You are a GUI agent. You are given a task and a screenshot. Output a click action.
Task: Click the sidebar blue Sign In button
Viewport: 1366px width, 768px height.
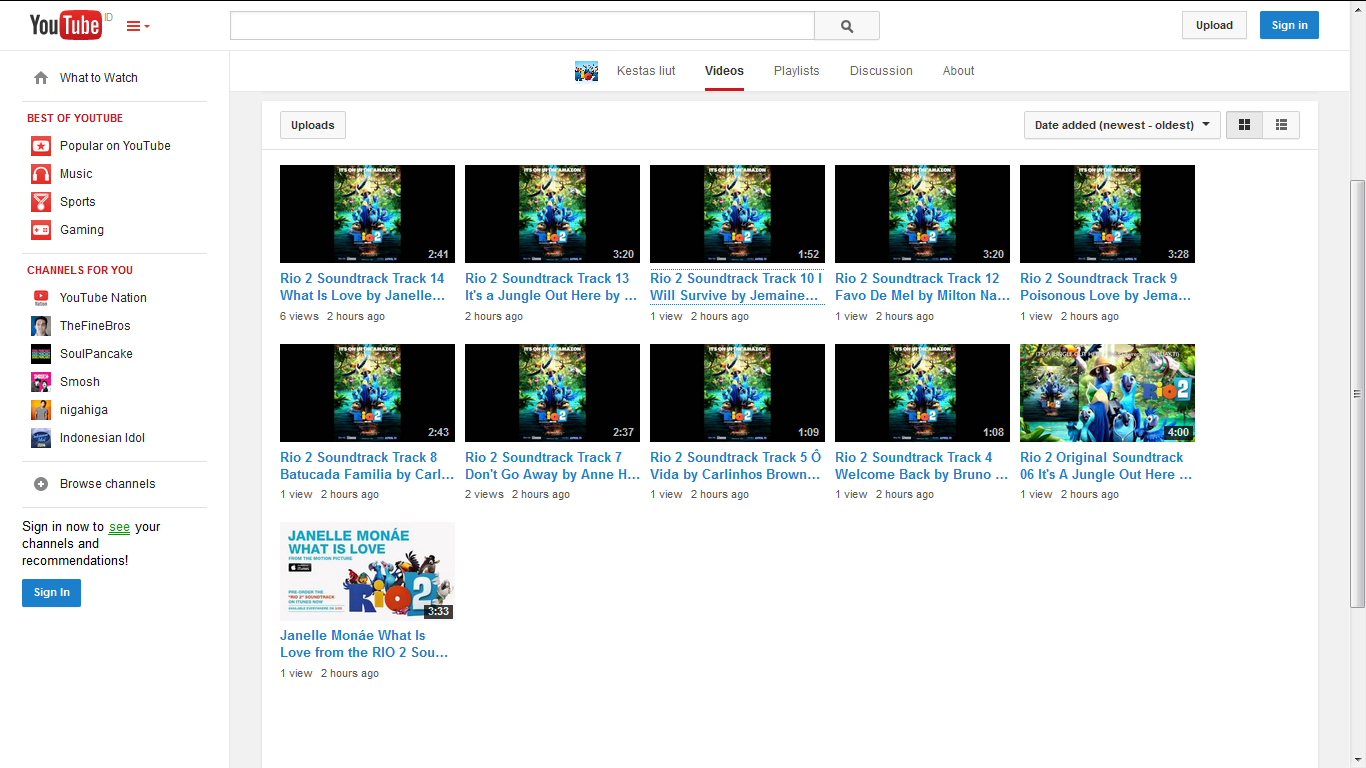[51, 593]
